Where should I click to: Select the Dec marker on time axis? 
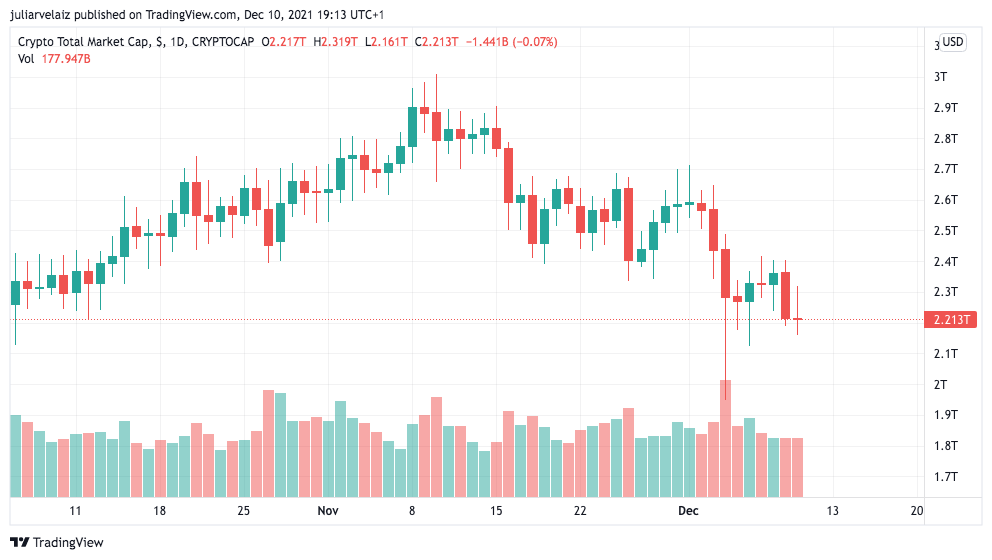click(688, 511)
